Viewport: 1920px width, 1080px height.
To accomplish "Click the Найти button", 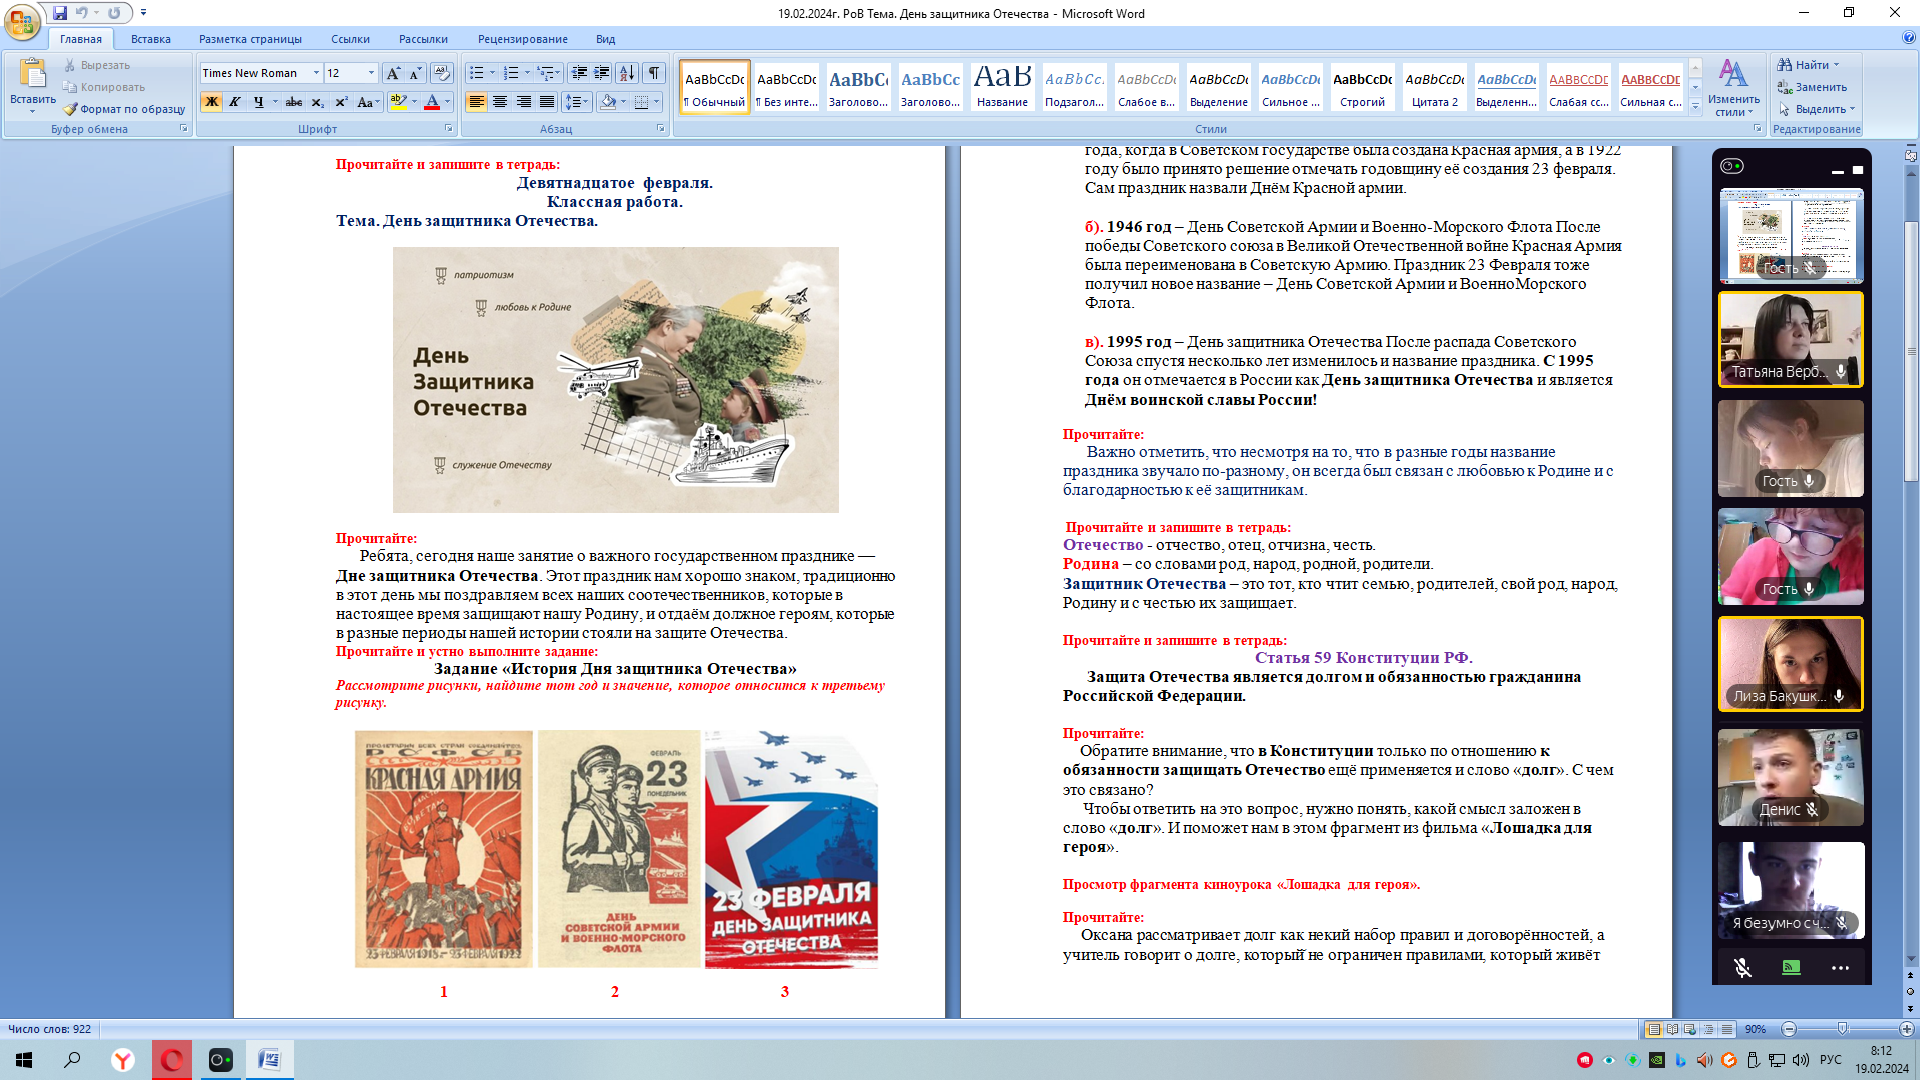I will 1808,65.
